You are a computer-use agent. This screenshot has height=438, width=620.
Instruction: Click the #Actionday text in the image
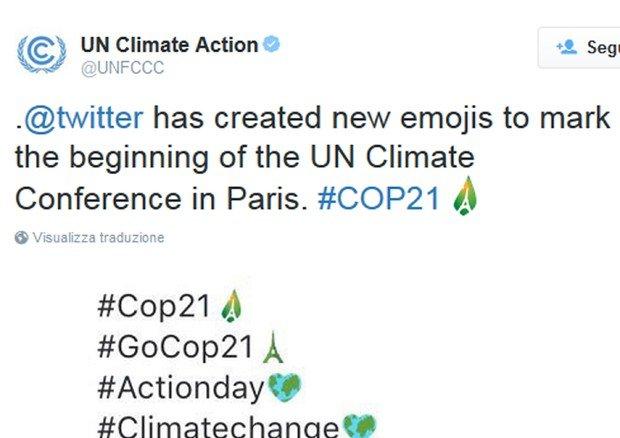181,387
